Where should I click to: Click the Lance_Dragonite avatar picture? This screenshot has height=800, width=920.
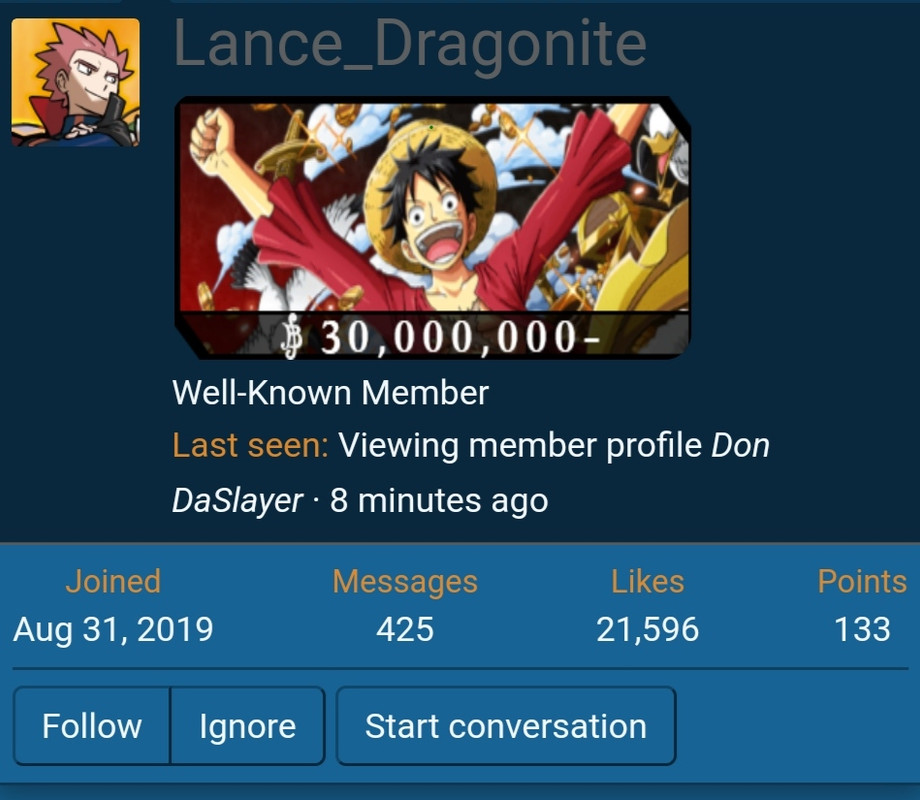point(76,82)
